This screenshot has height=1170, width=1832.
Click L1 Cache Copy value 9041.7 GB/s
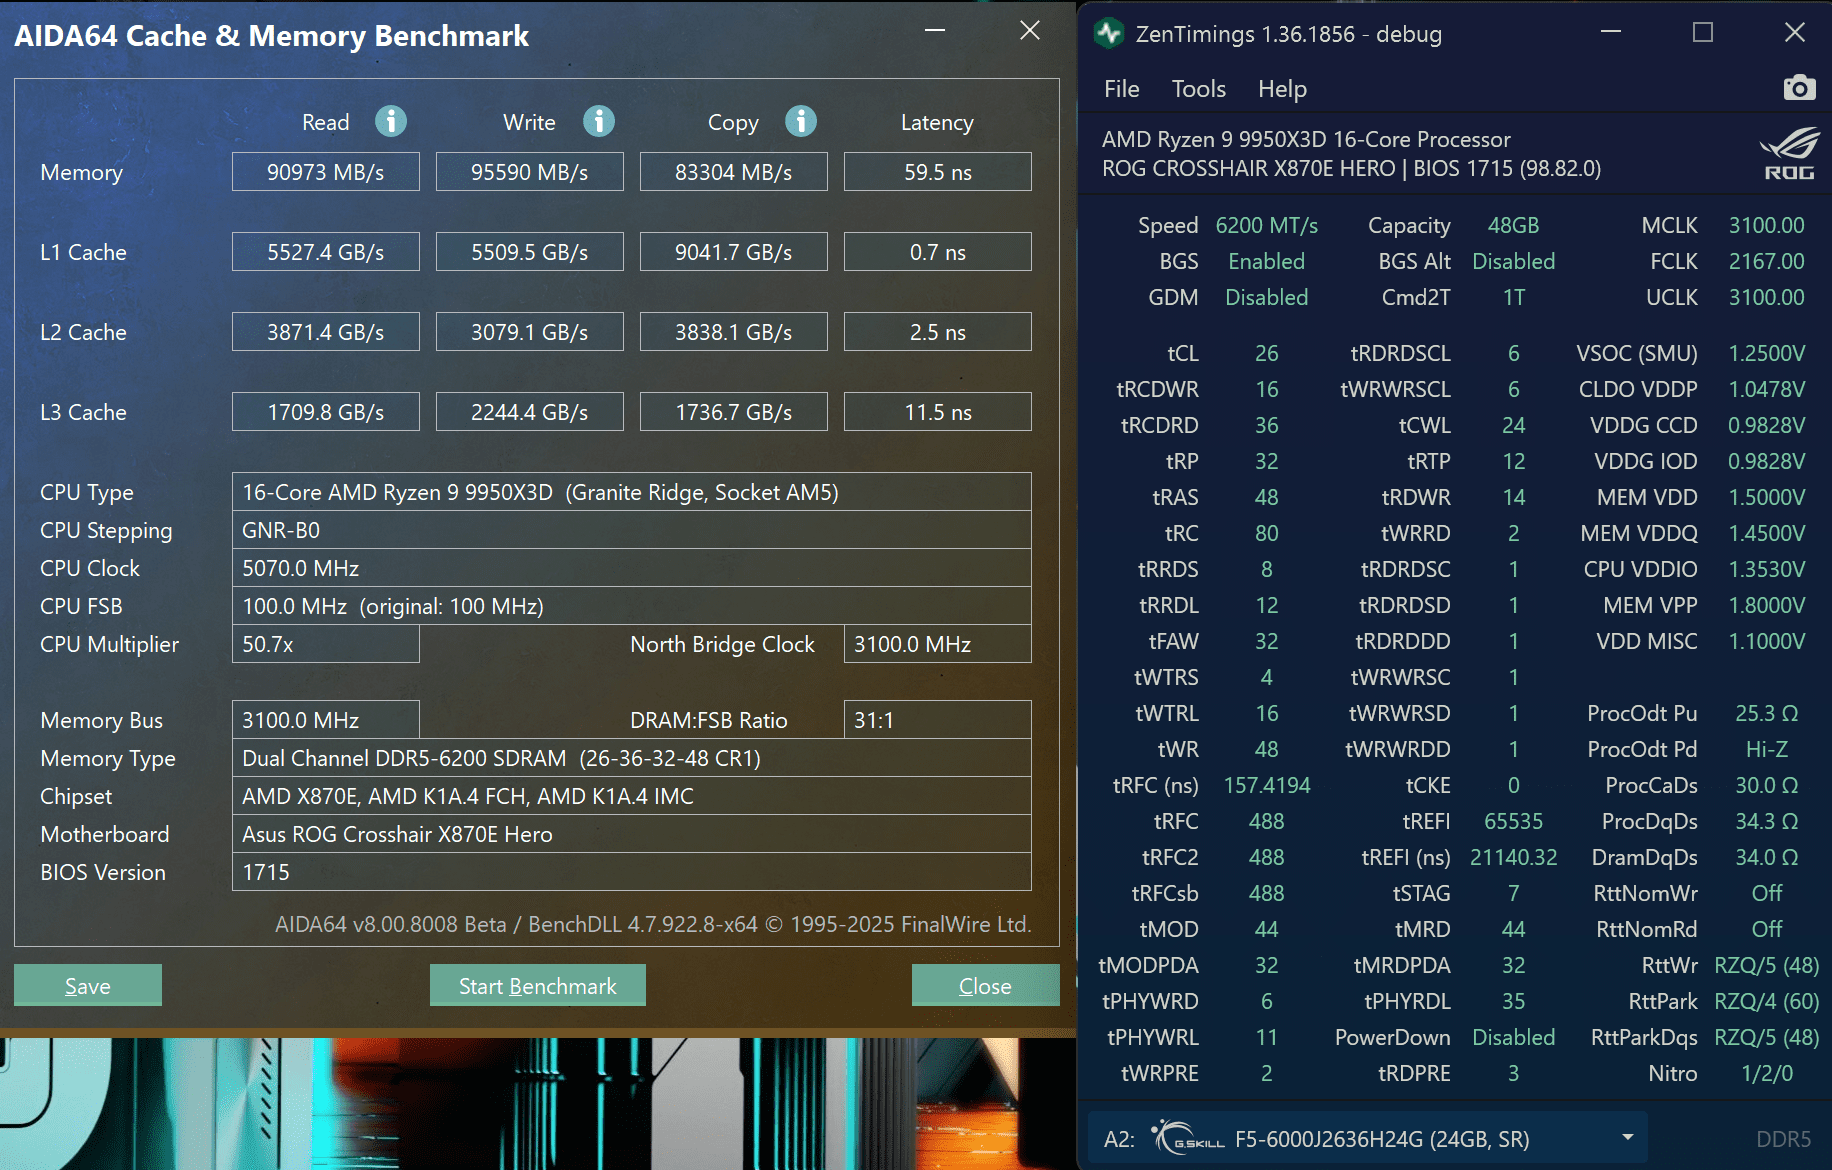[734, 251]
